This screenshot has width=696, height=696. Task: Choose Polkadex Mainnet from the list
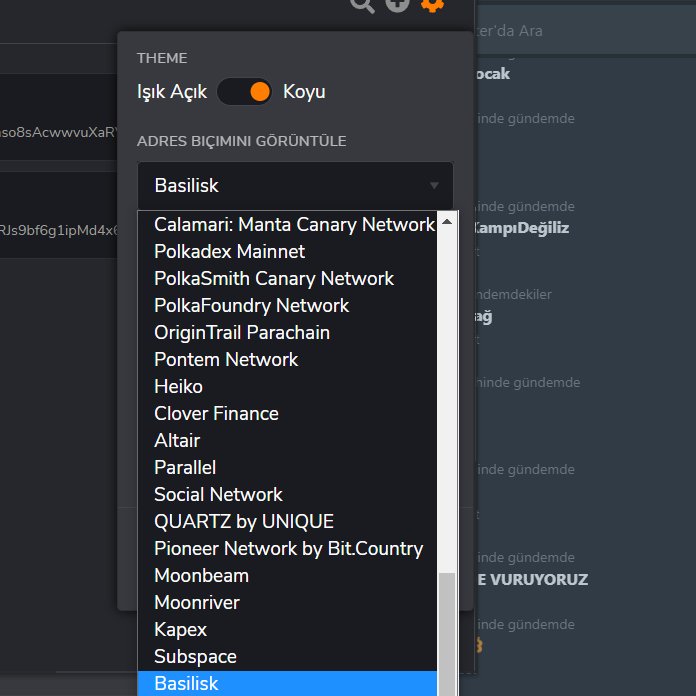[x=287, y=252]
